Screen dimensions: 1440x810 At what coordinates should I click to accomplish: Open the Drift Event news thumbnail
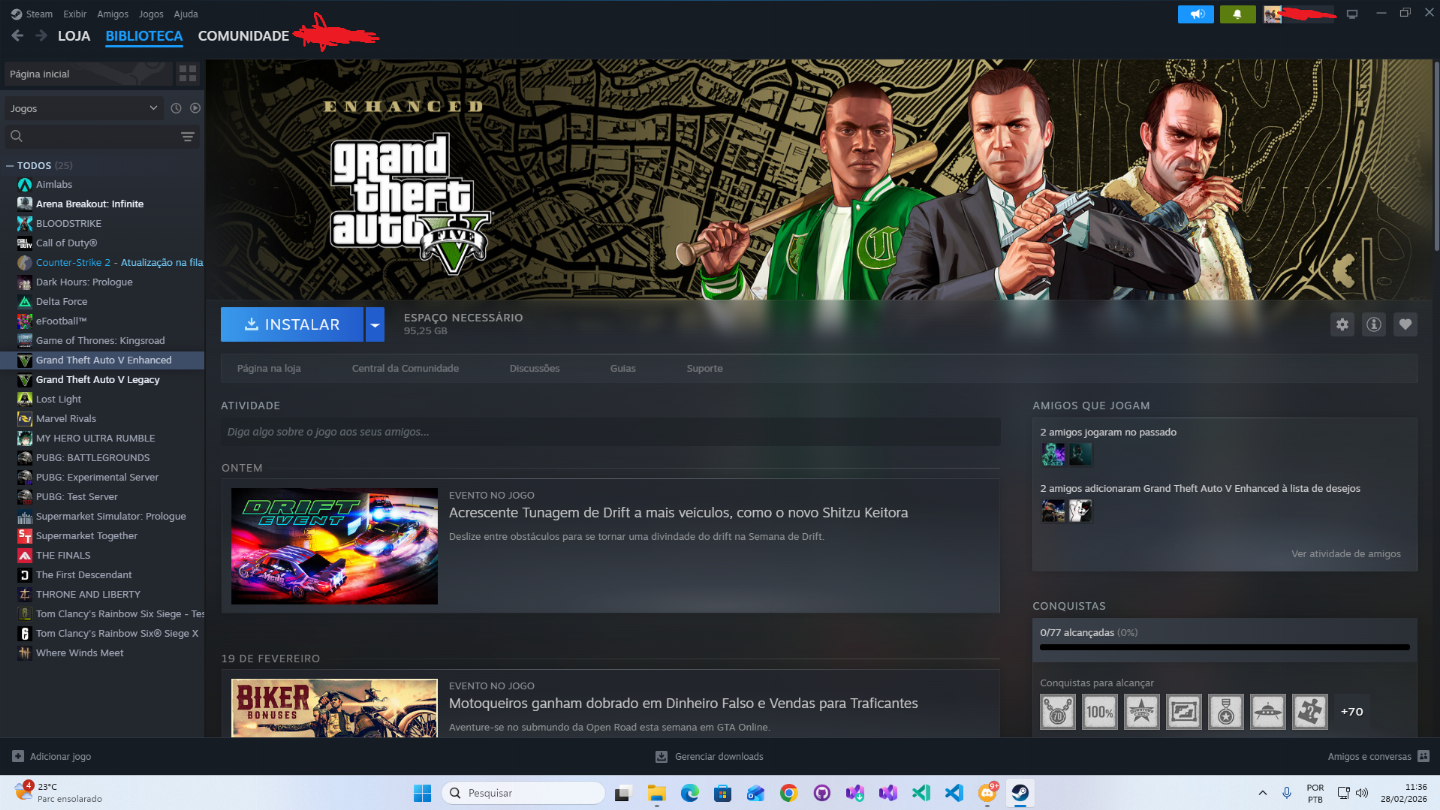click(x=334, y=546)
